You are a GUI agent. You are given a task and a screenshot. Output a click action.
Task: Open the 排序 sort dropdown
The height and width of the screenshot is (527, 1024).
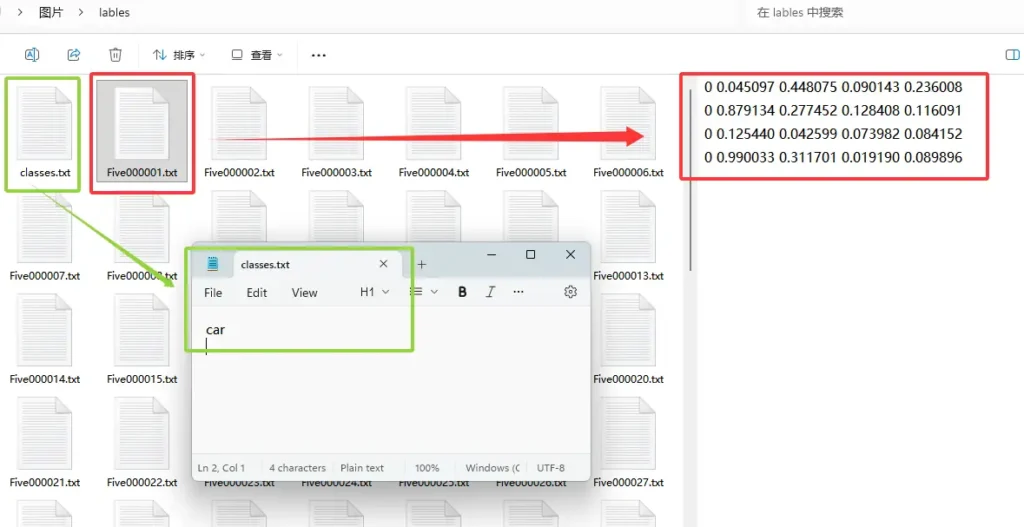coord(179,55)
